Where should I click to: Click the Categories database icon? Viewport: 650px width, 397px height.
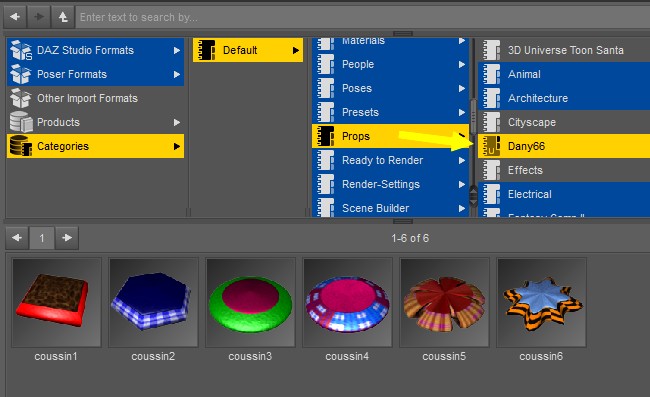21,146
